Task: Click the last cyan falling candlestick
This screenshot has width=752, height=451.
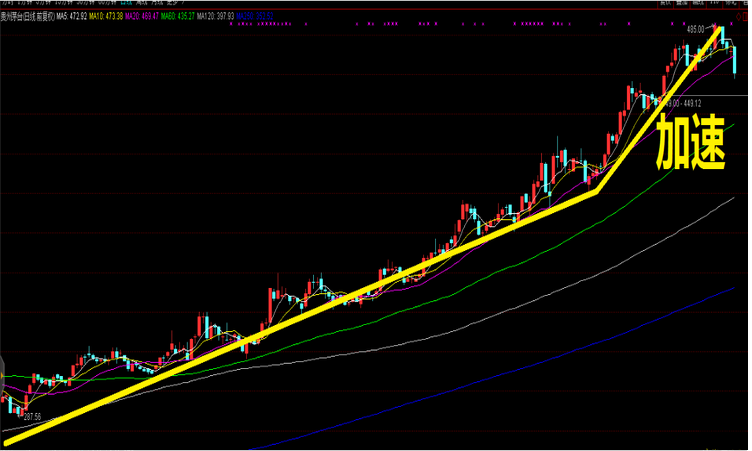Action: (x=734, y=60)
